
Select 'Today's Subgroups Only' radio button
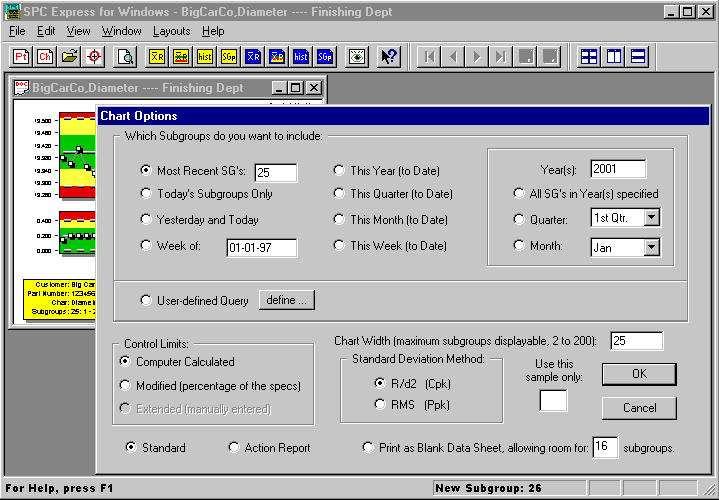[147, 194]
